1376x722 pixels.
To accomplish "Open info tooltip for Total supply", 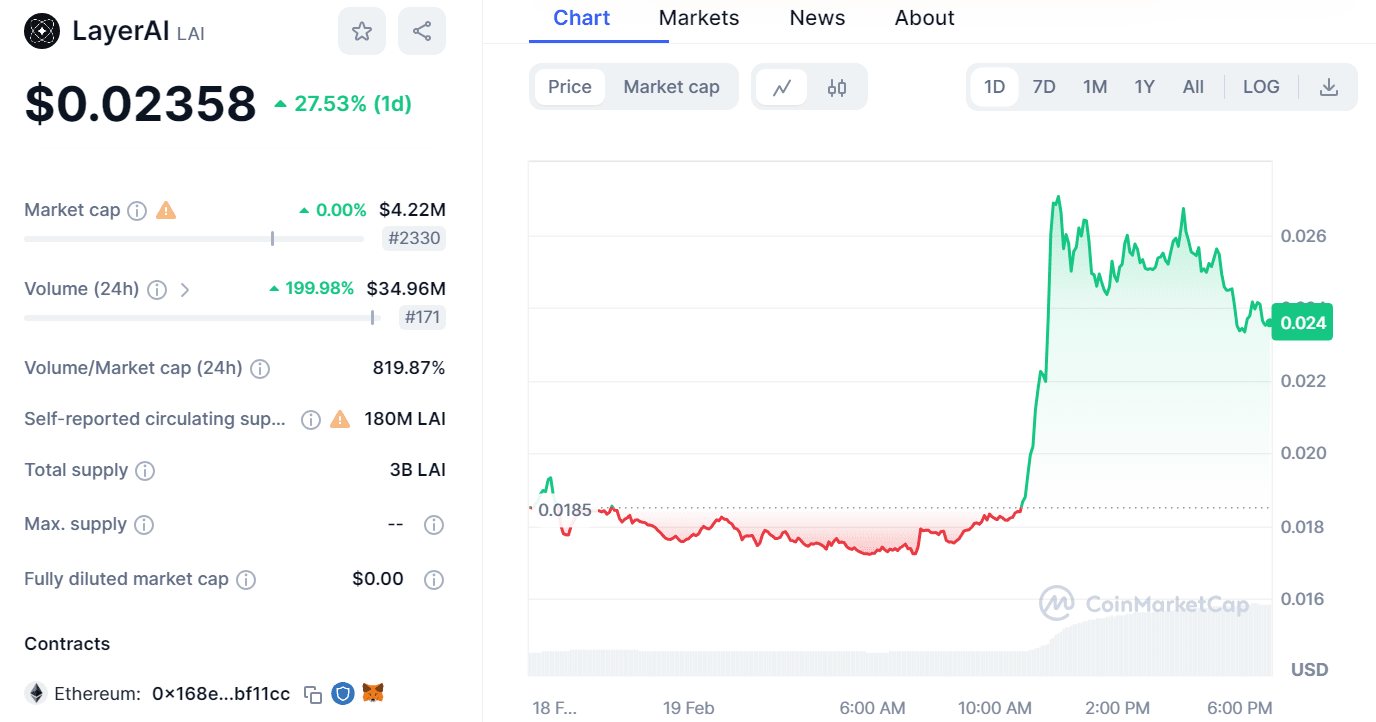I will coord(145,470).
